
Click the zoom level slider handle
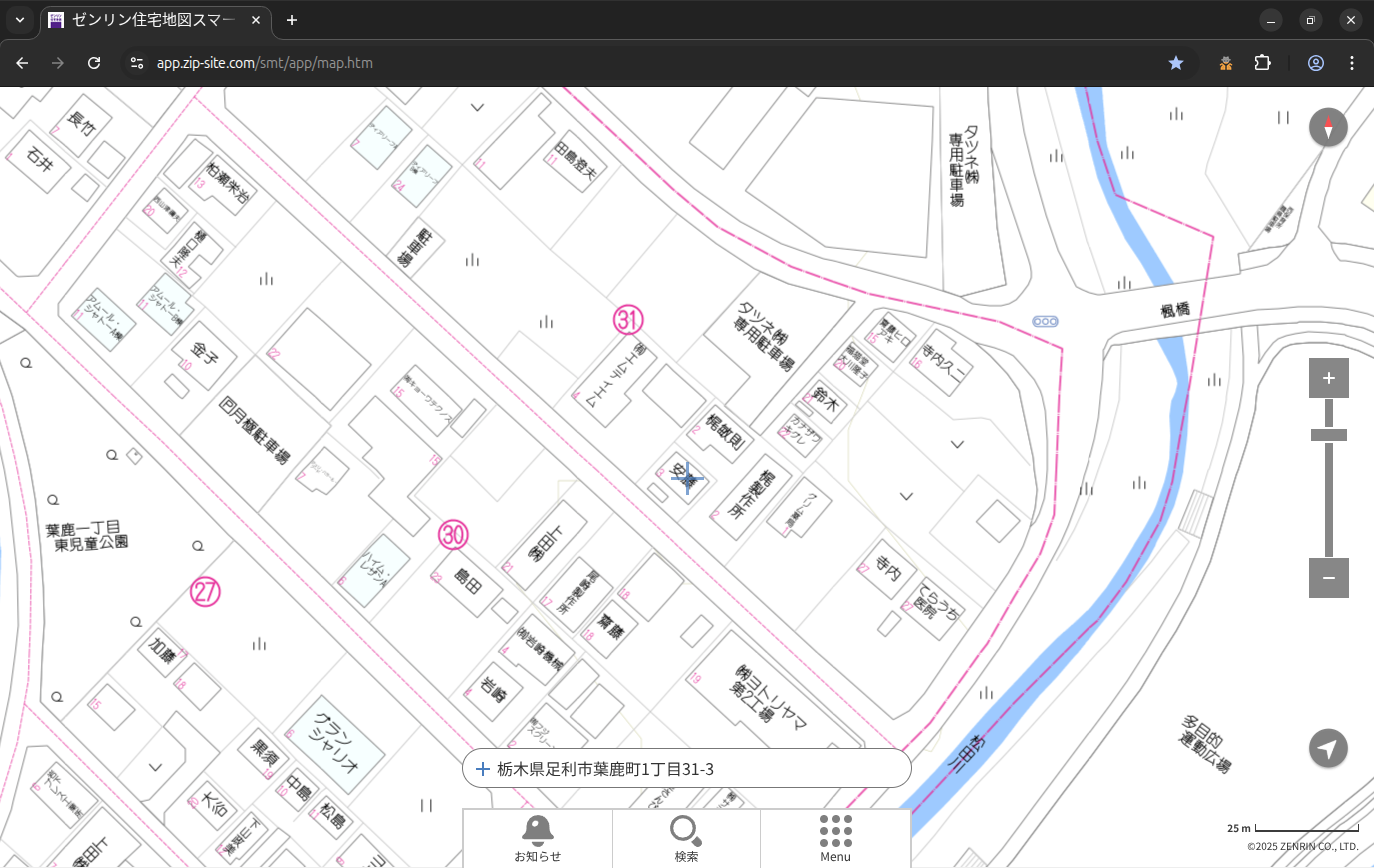point(1328,435)
